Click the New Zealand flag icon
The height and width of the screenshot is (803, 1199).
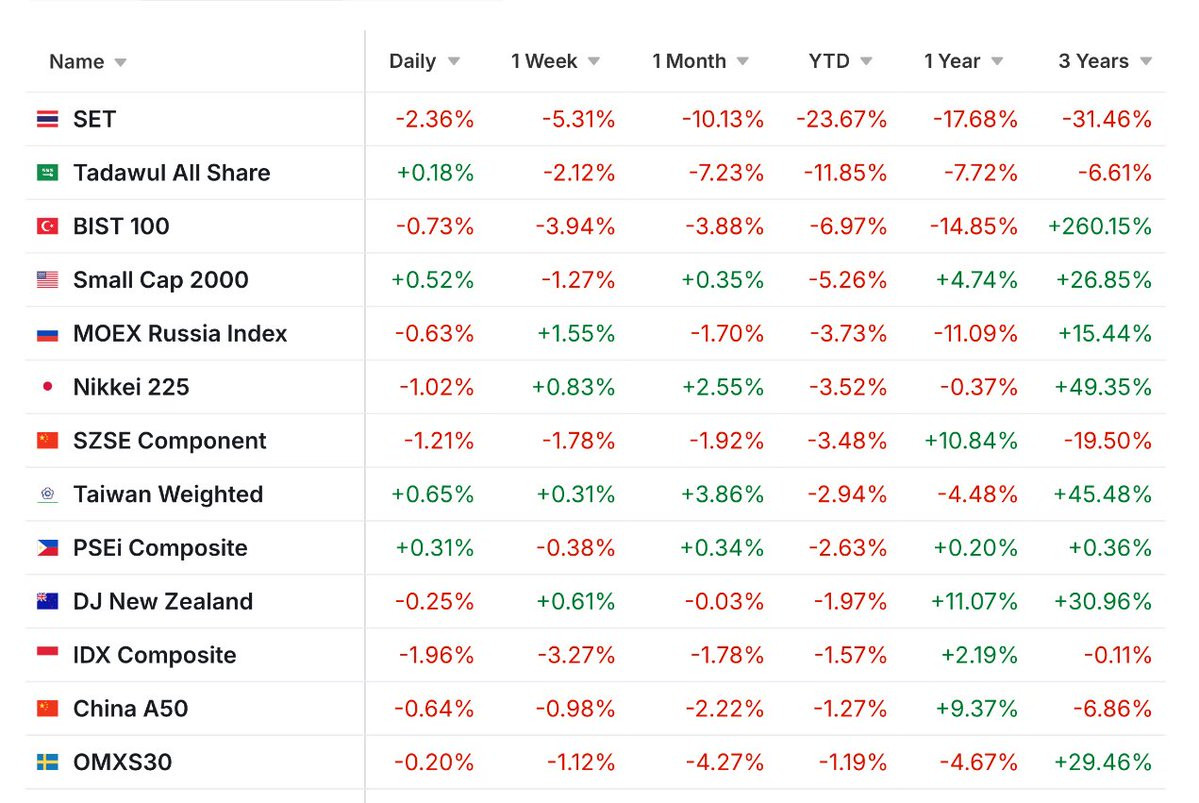pyautogui.click(x=47, y=601)
